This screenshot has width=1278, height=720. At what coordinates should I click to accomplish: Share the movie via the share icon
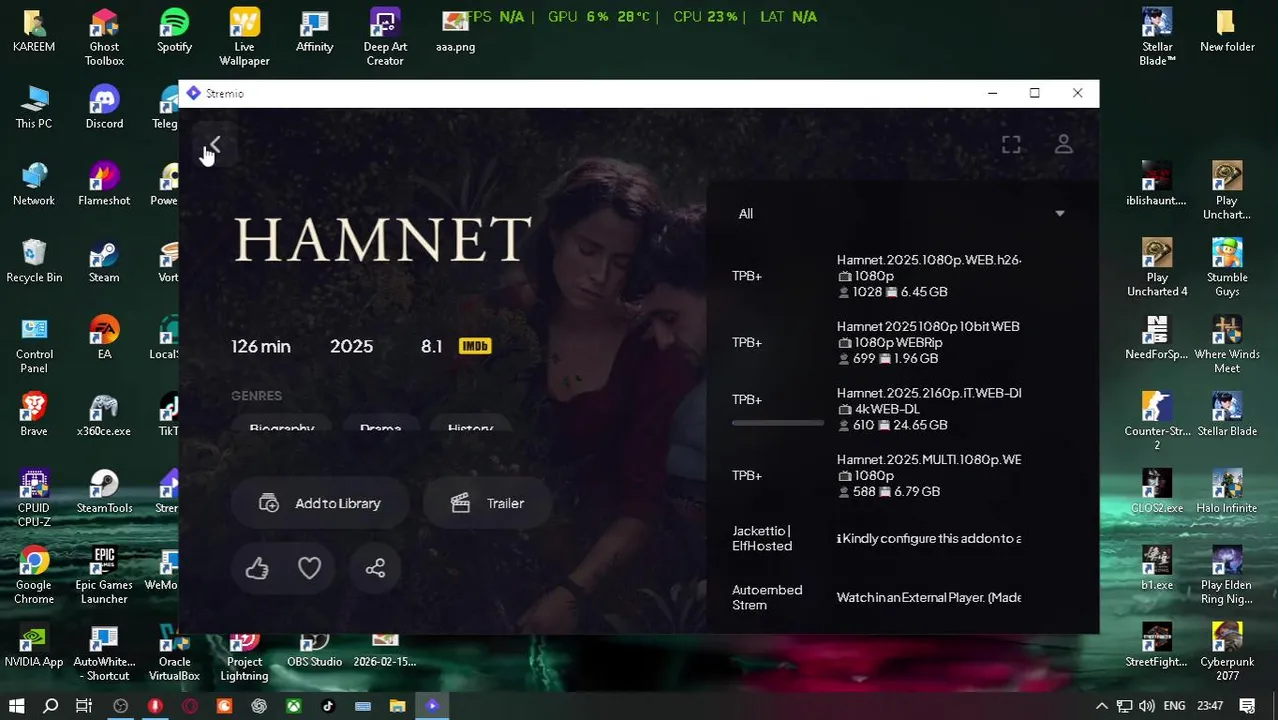pyautogui.click(x=375, y=568)
